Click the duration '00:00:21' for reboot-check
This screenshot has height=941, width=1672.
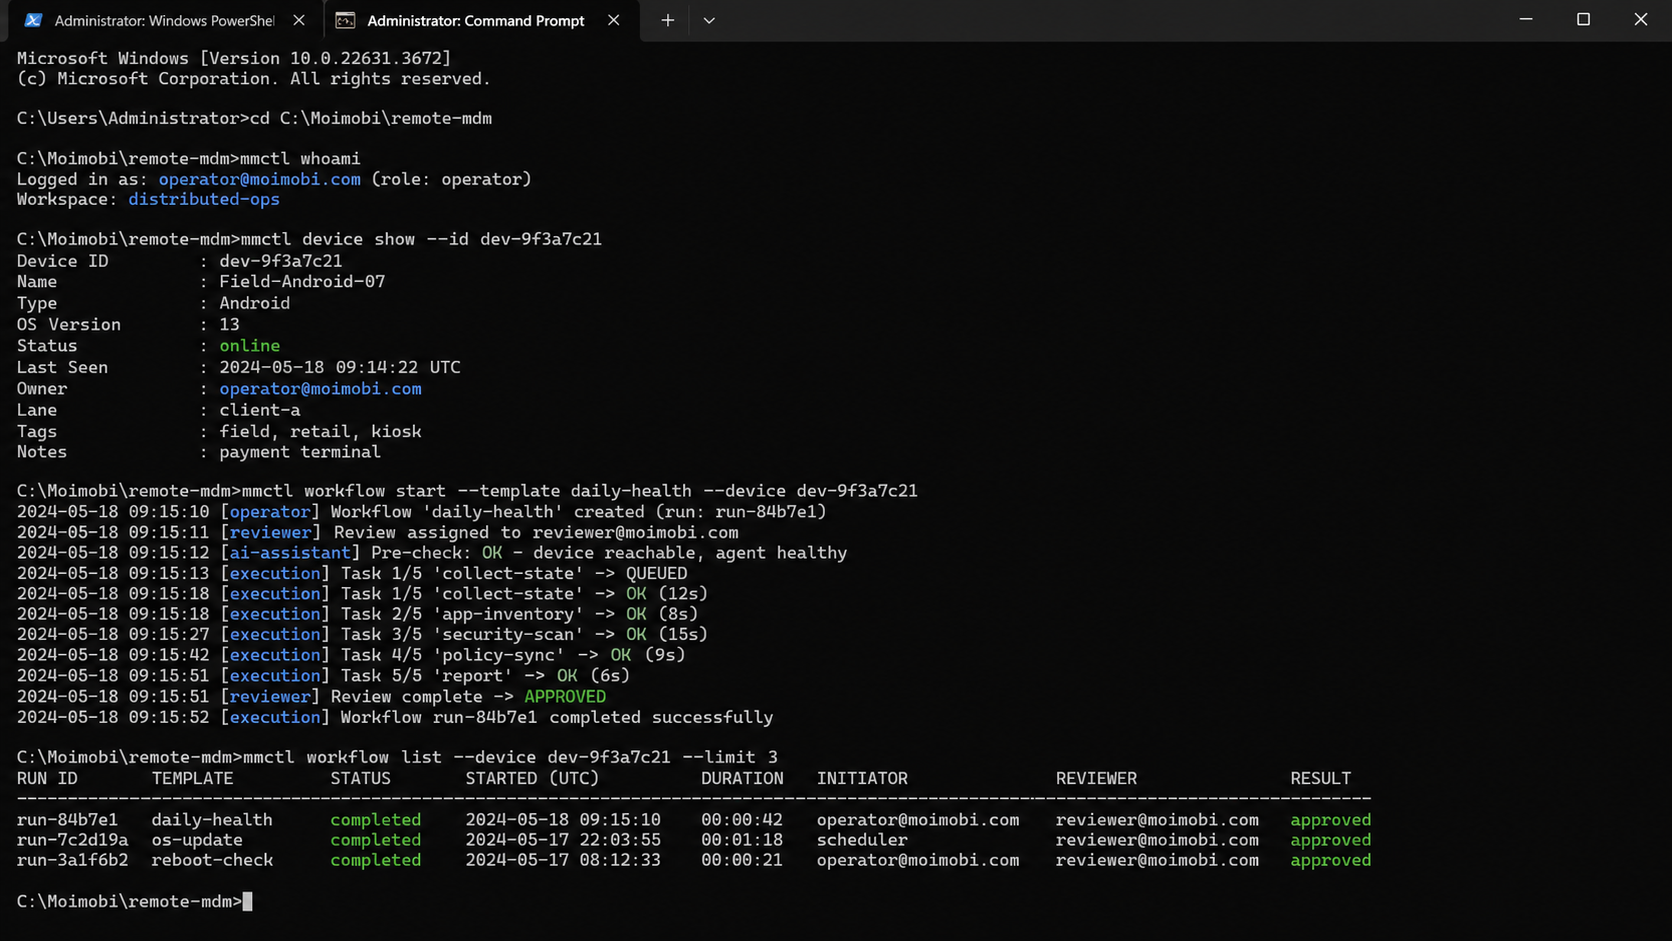pyautogui.click(x=742, y=860)
